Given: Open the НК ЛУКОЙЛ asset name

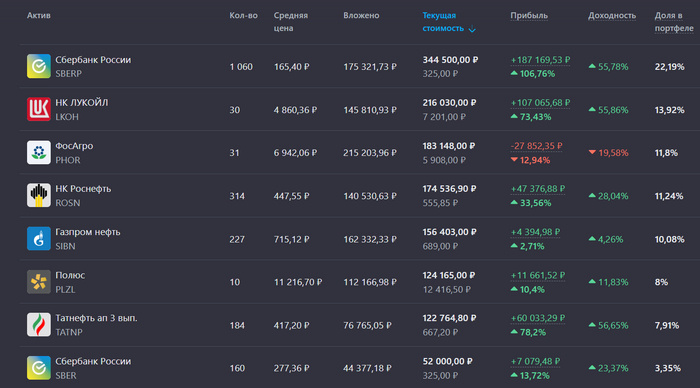Looking at the screenshot, I should pyautogui.click(x=82, y=103).
